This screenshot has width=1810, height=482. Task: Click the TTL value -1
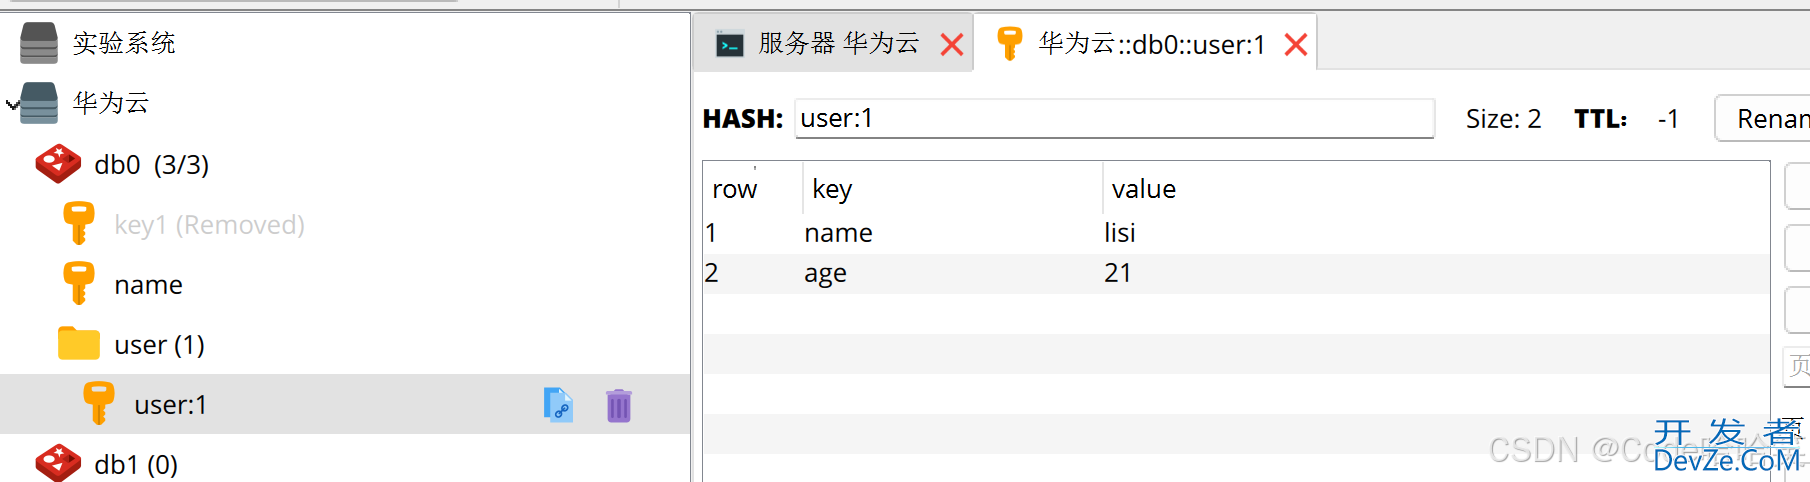click(1668, 119)
